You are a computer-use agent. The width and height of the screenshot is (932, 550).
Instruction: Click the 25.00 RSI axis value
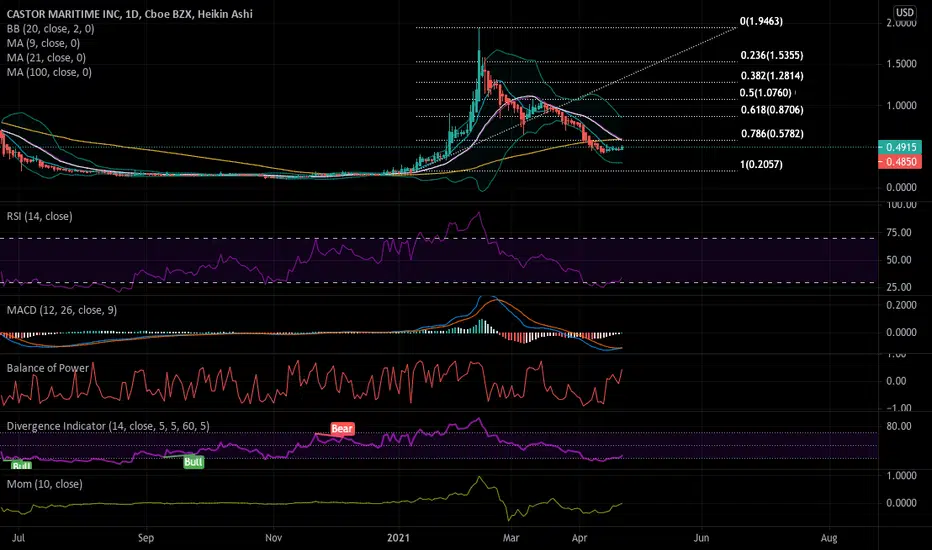(899, 287)
